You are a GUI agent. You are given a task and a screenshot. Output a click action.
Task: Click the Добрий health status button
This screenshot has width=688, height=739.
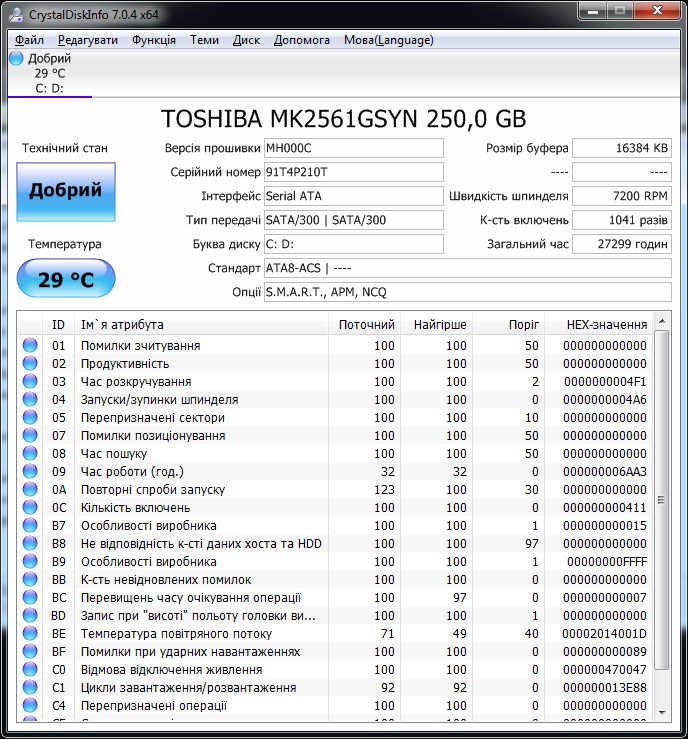click(x=66, y=191)
